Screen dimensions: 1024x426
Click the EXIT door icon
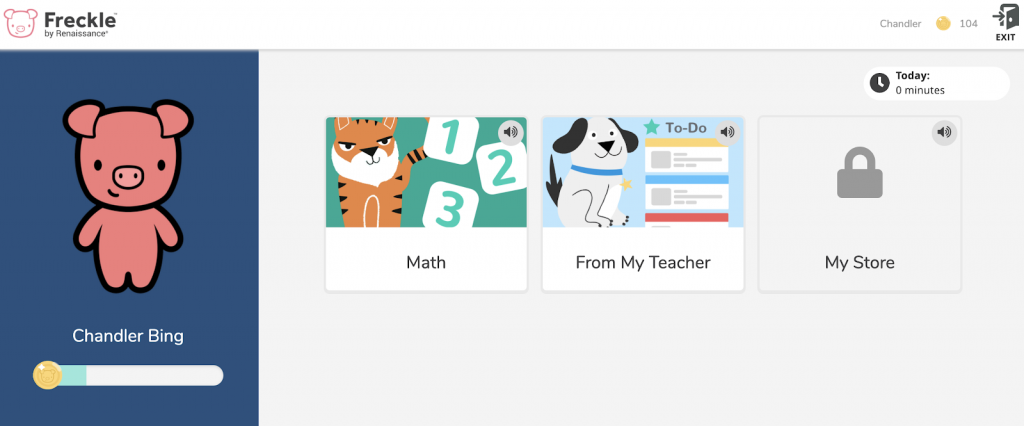[x=1004, y=18]
